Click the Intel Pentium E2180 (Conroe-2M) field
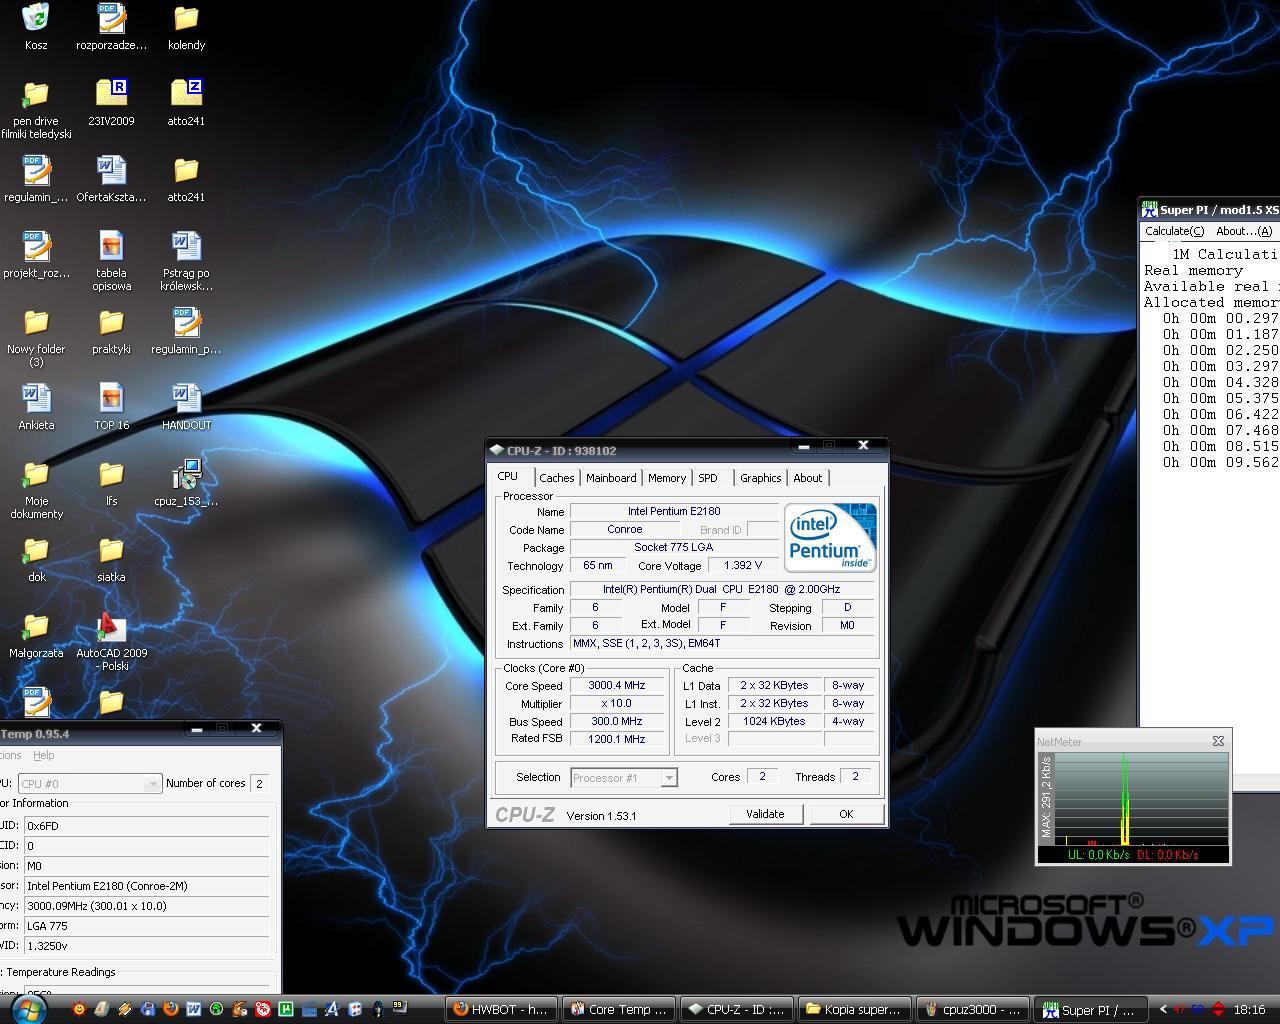This screenshot has width=1280, height=1024. (147, 886)
